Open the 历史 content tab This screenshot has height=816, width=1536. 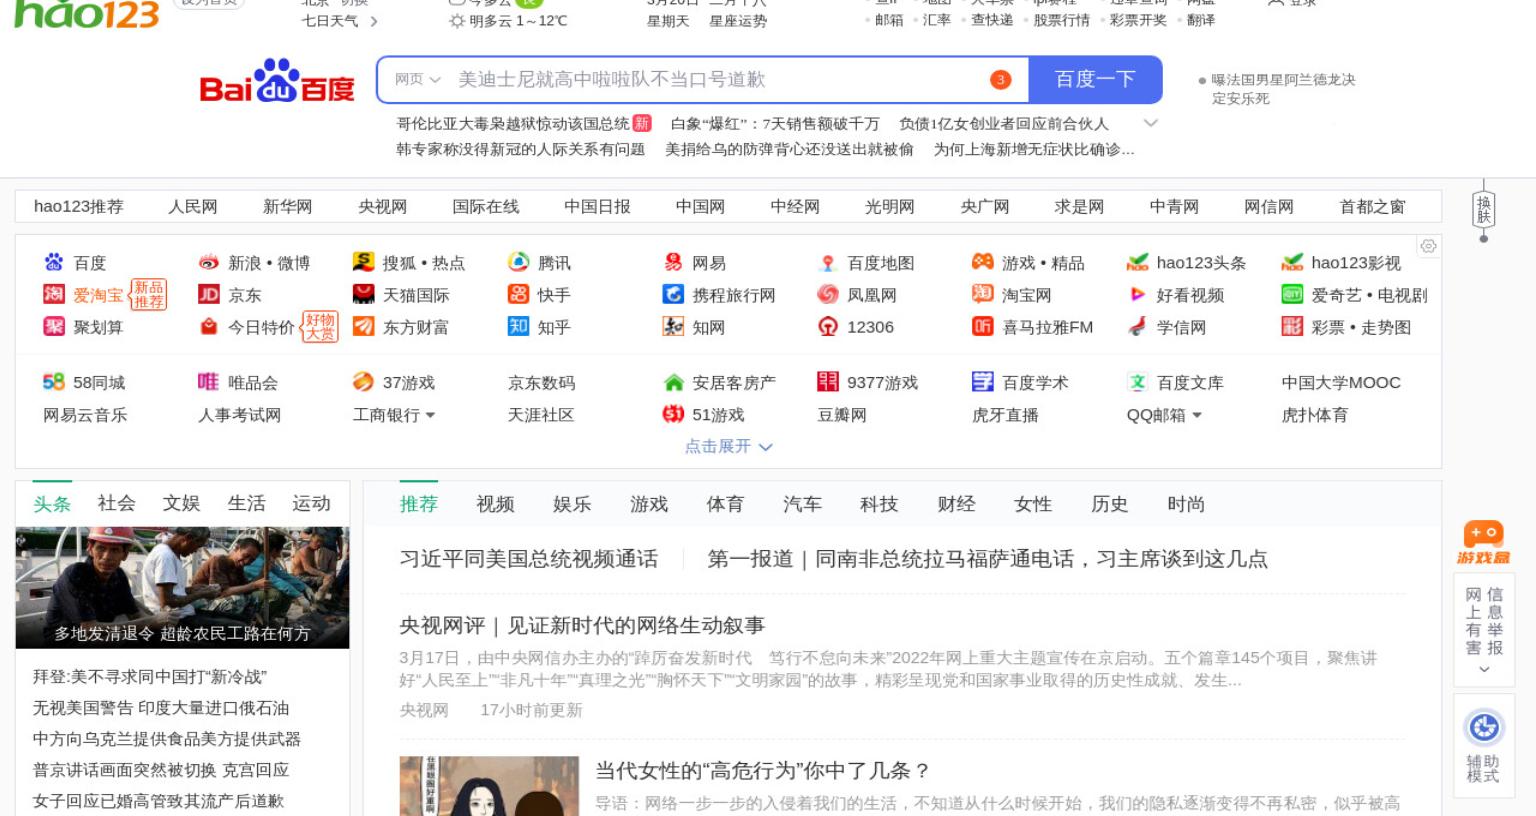(x=1109, y=504)
